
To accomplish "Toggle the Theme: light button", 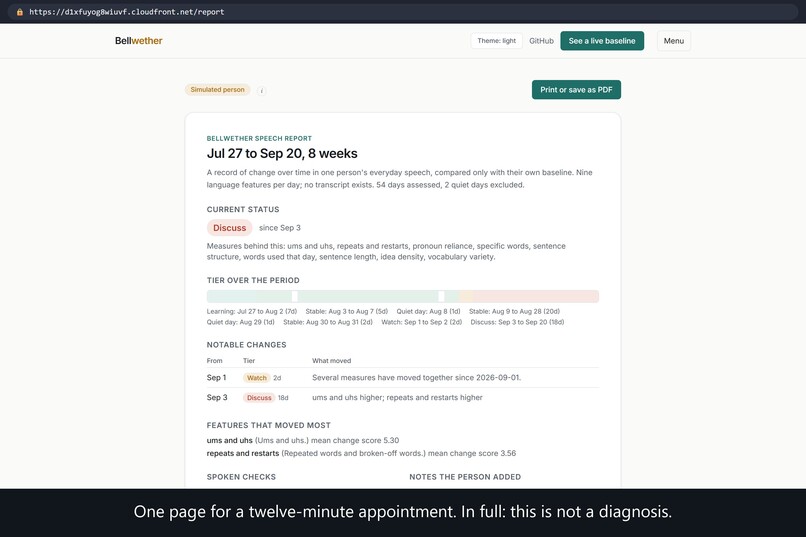I will pyautogui.click(x=496, y=41).
